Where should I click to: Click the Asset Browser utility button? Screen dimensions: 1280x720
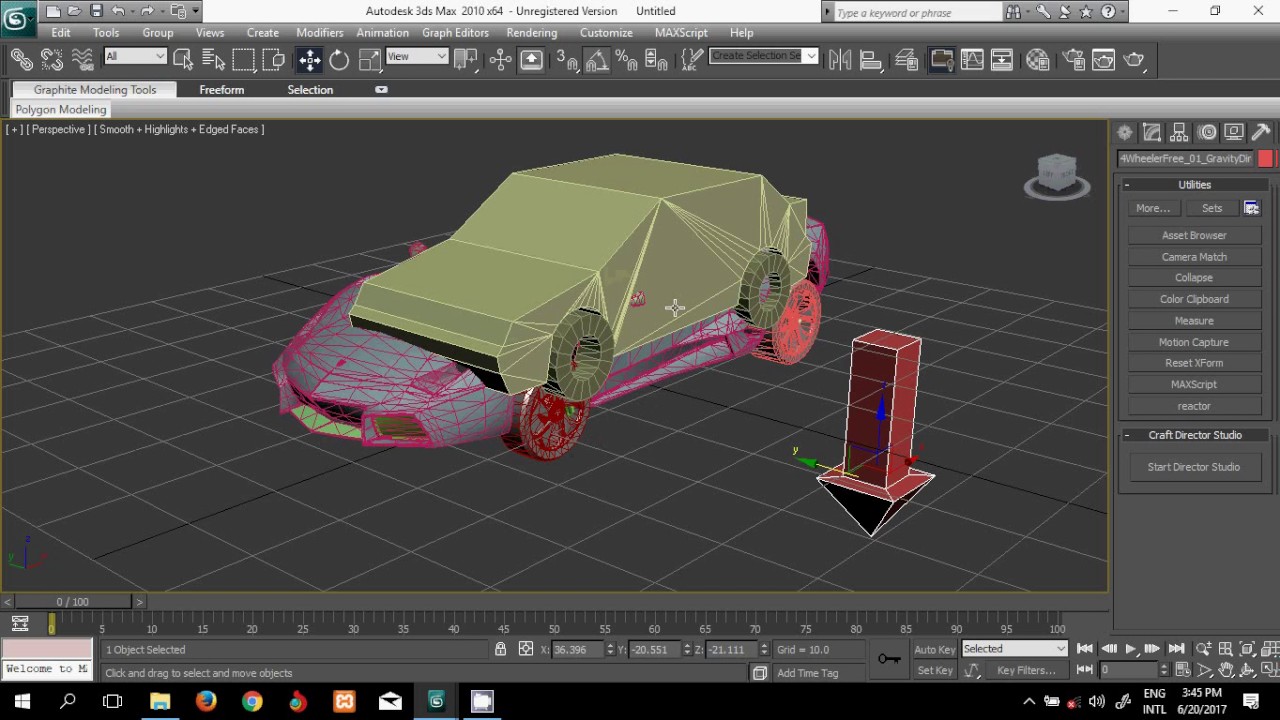point(1194,236)
